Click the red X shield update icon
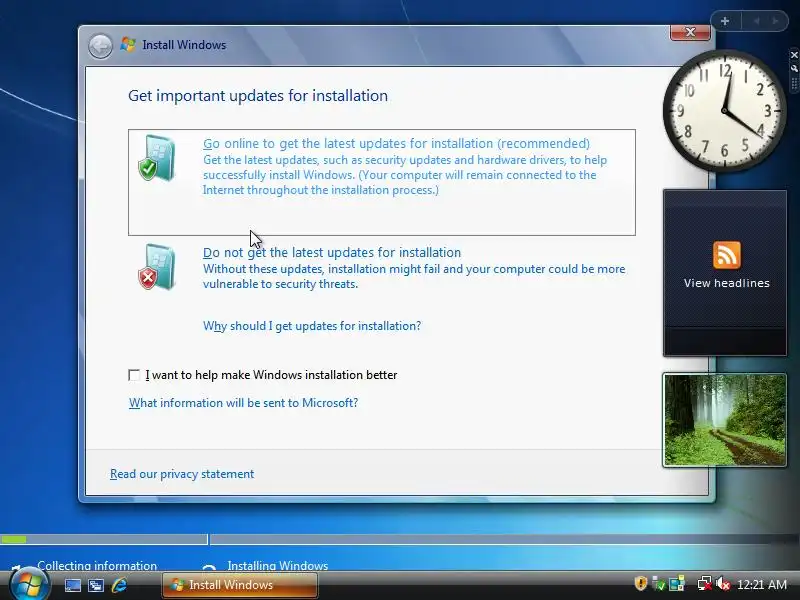This screenshot has width=800, height=600. pos(157,267)
